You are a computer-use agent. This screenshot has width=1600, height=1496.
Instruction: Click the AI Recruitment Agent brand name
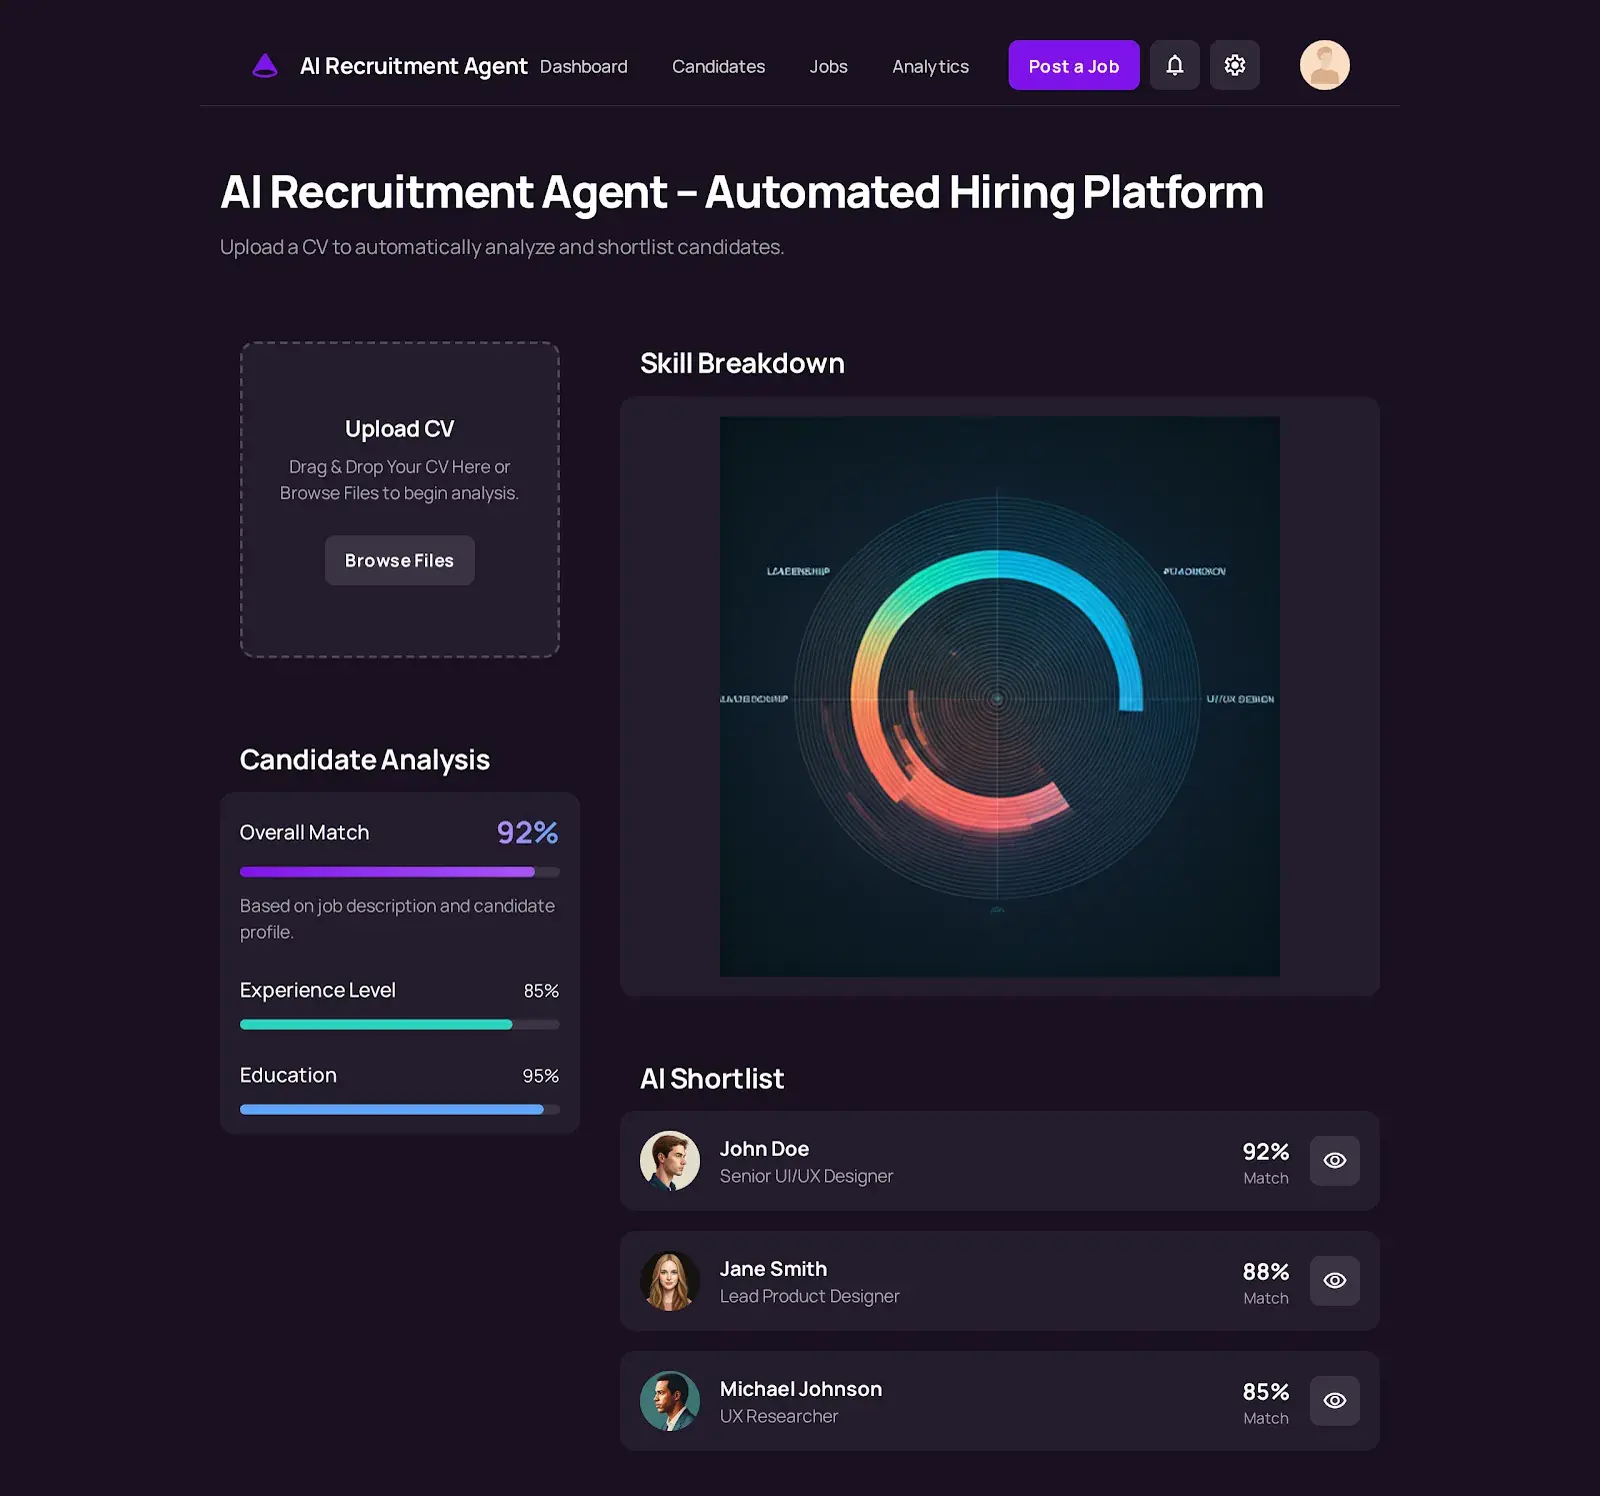click(x=413, y=66)
